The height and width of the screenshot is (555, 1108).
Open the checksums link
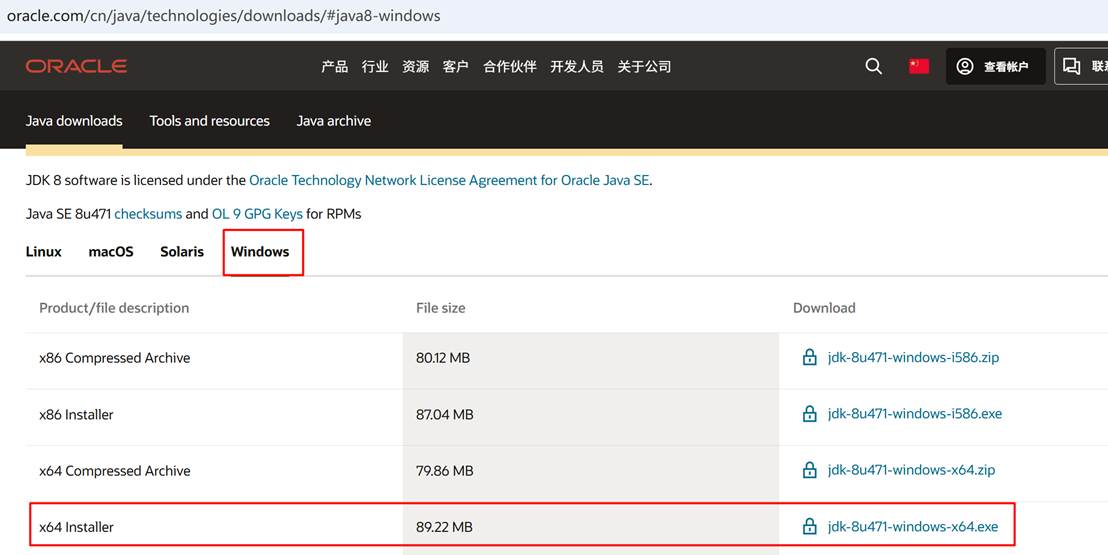click(x=148, y=214)
